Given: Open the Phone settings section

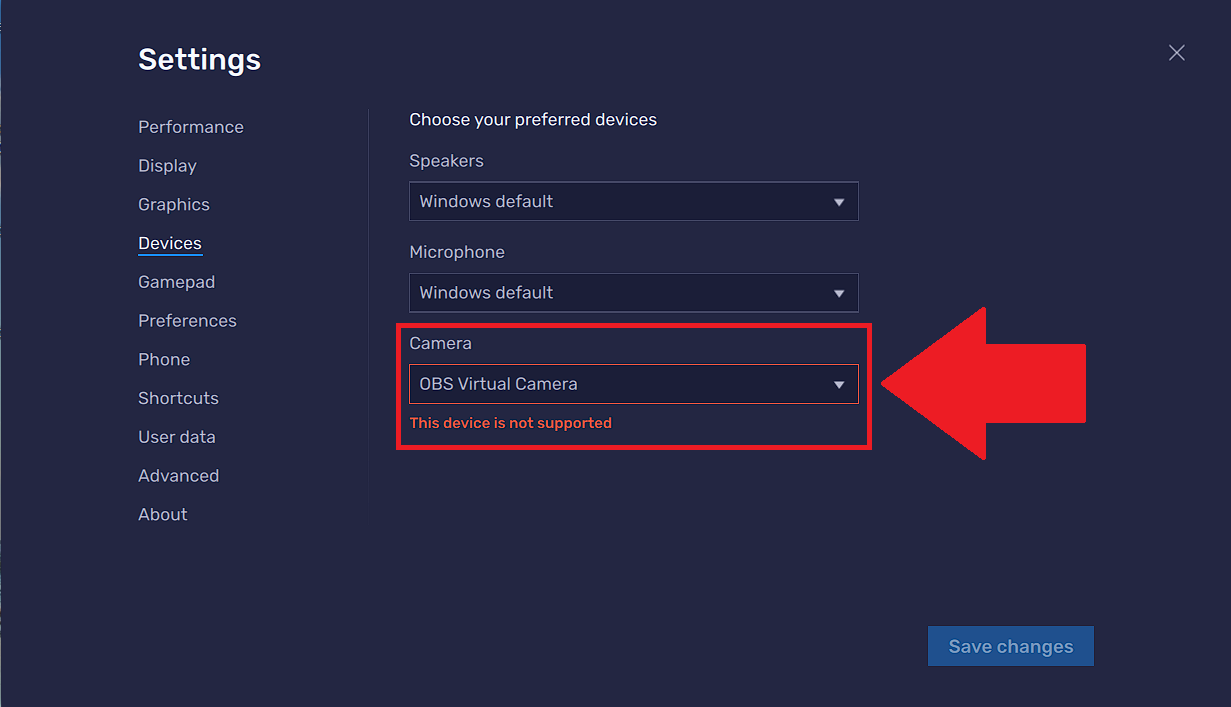Looking at the screenshot, I should [164, 360].
